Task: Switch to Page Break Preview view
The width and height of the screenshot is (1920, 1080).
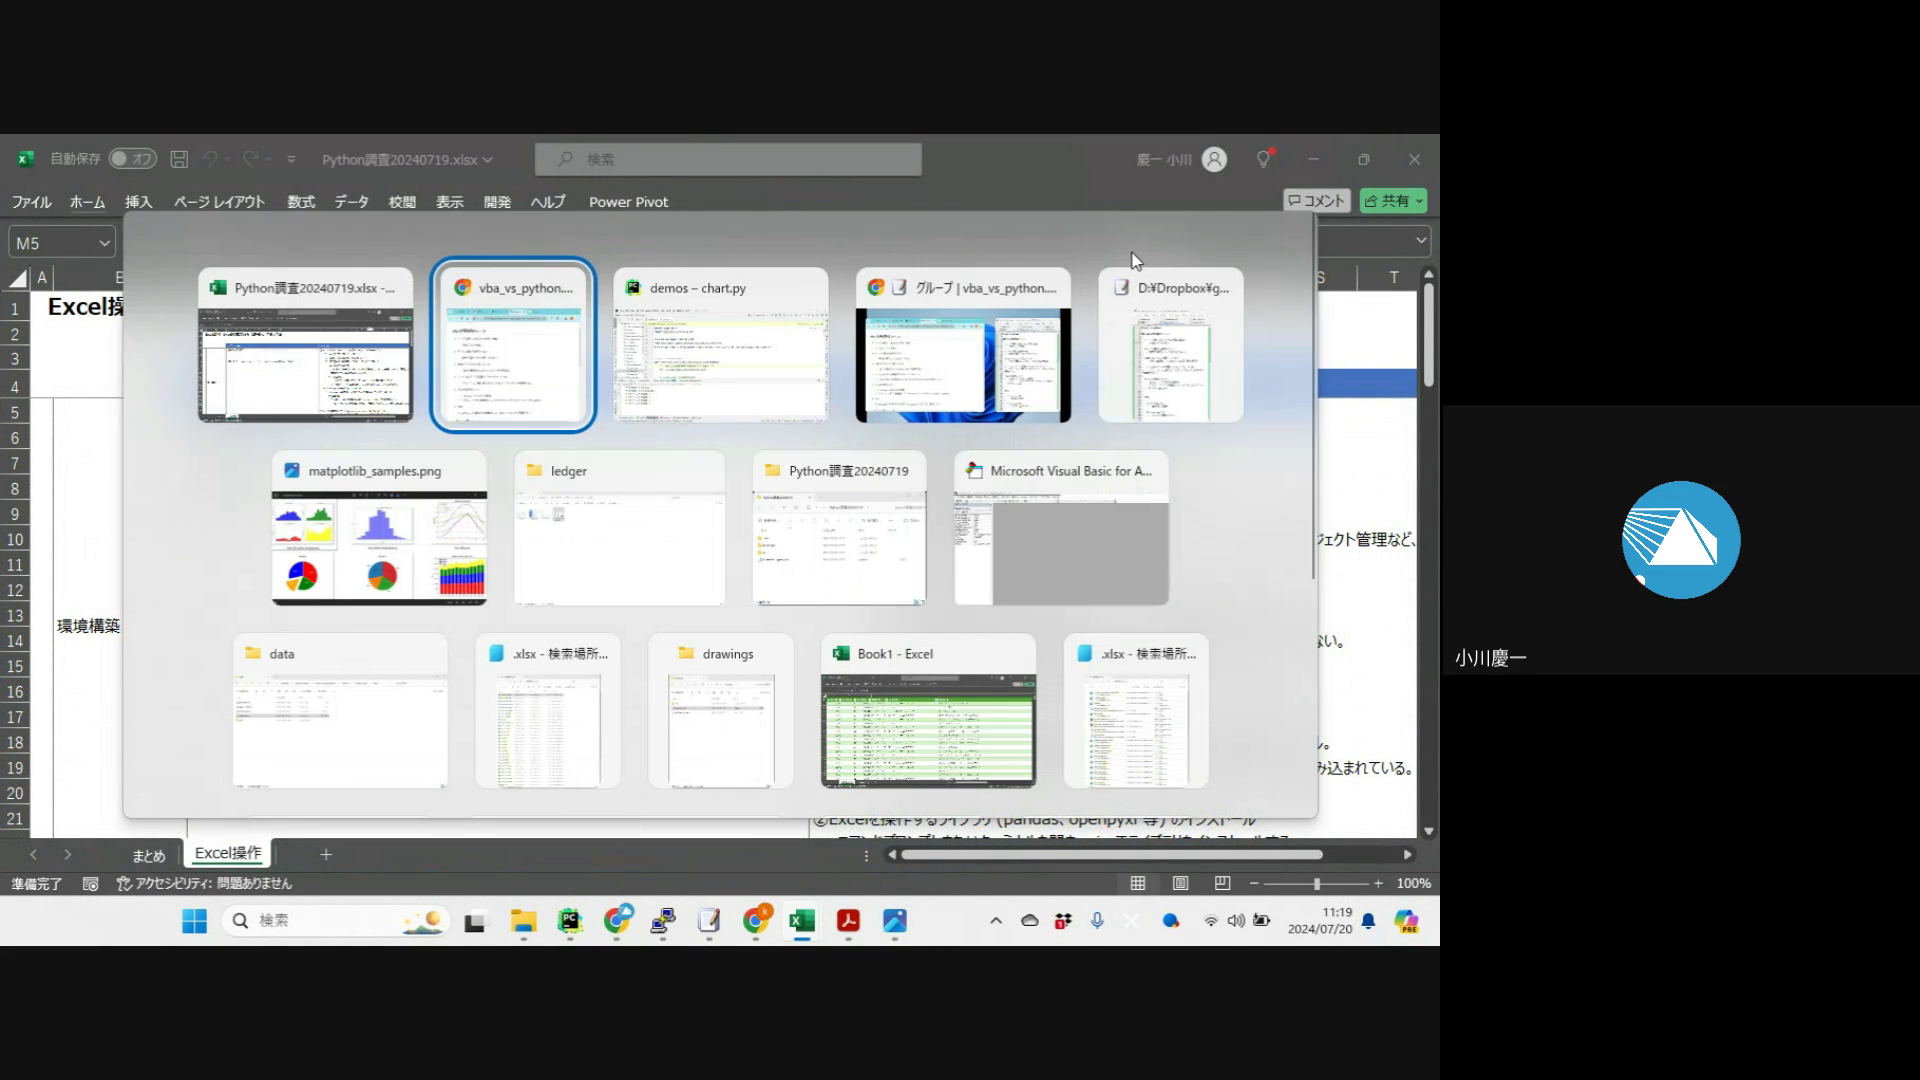Action: point(1222,883)
